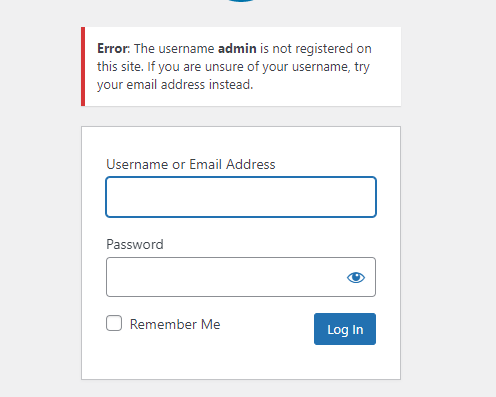The image size is (496, 397).
Task: Show password using the eye icon
Action: (x=356, y=277)
